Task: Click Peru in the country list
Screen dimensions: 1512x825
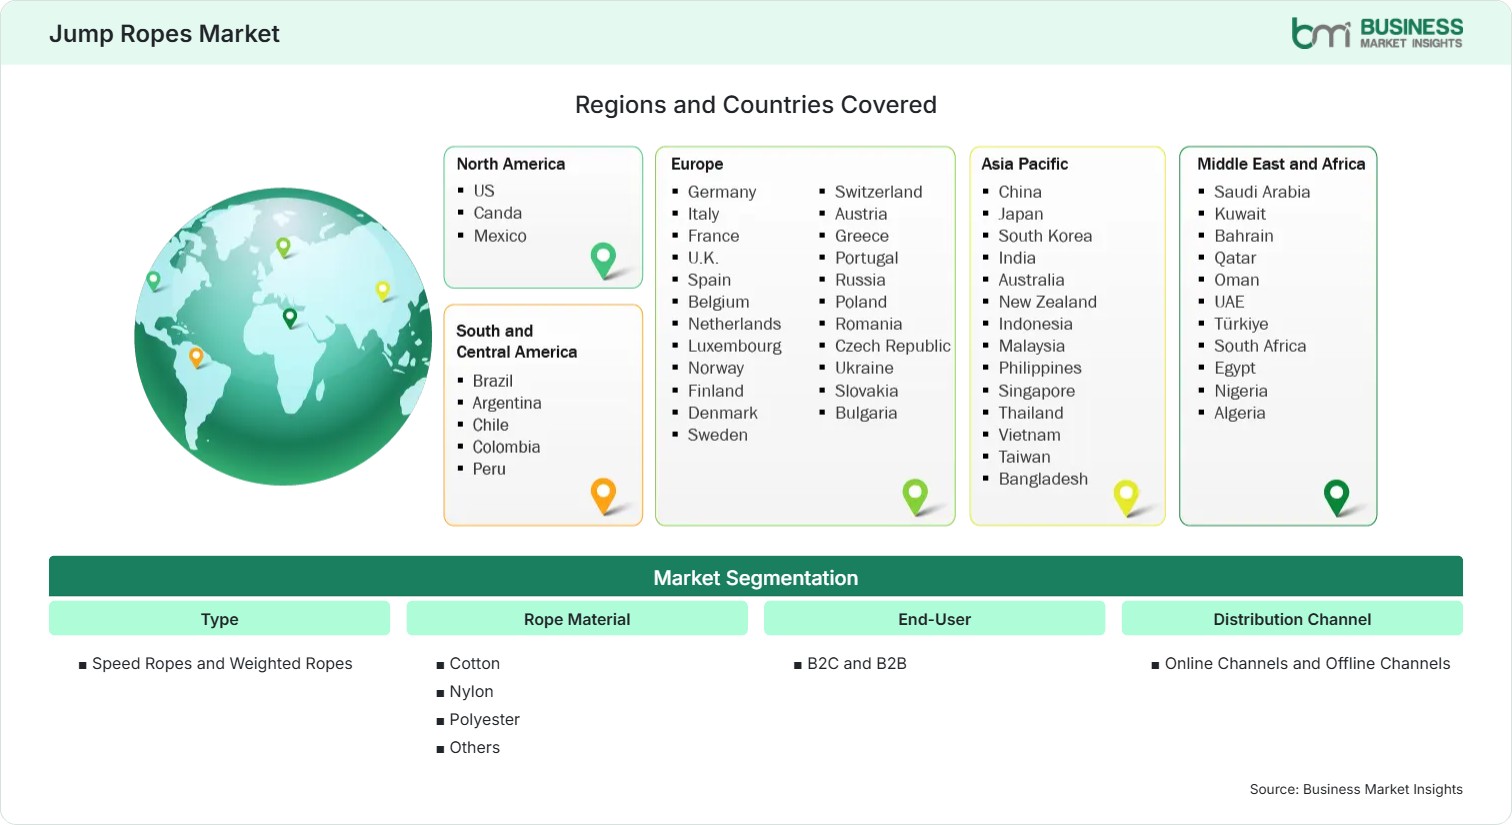Action: (489, 469)
